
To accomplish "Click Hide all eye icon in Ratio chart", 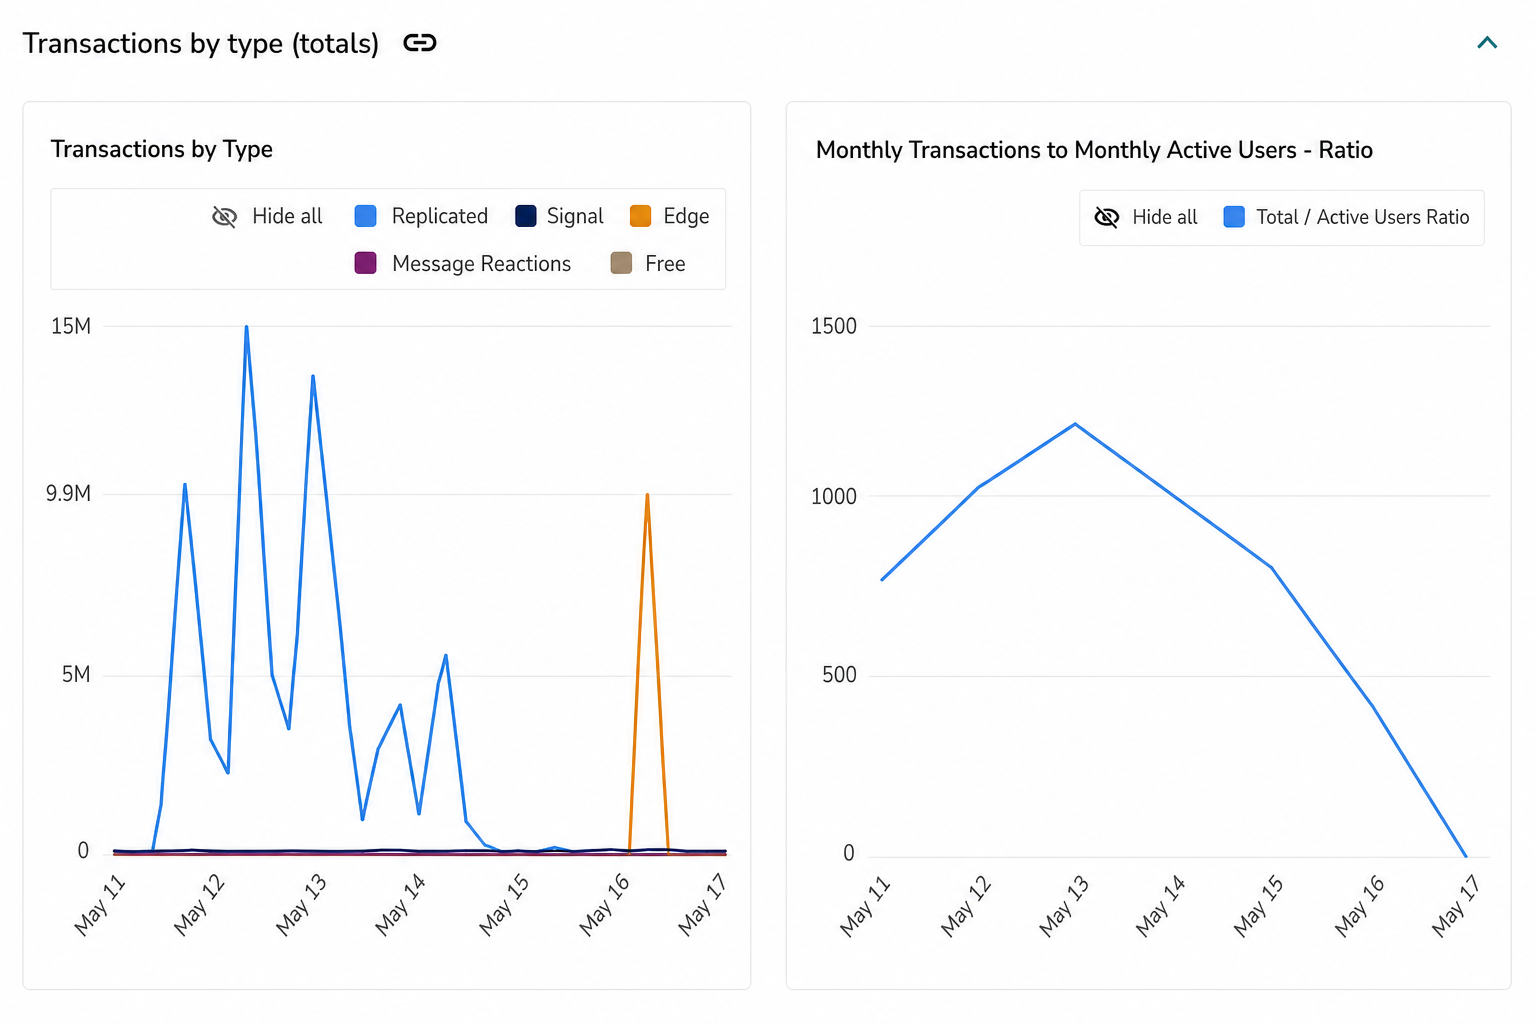I will (x=1107, y=217).
